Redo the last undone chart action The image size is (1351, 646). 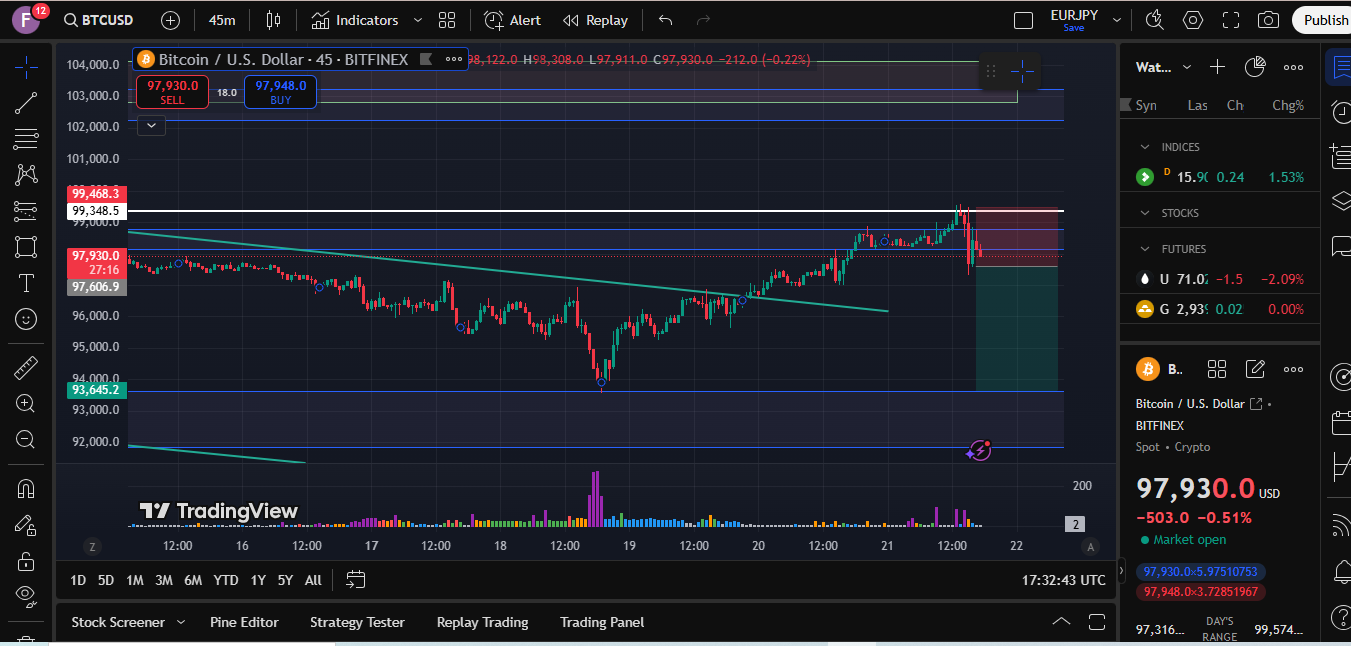(703, 20)
